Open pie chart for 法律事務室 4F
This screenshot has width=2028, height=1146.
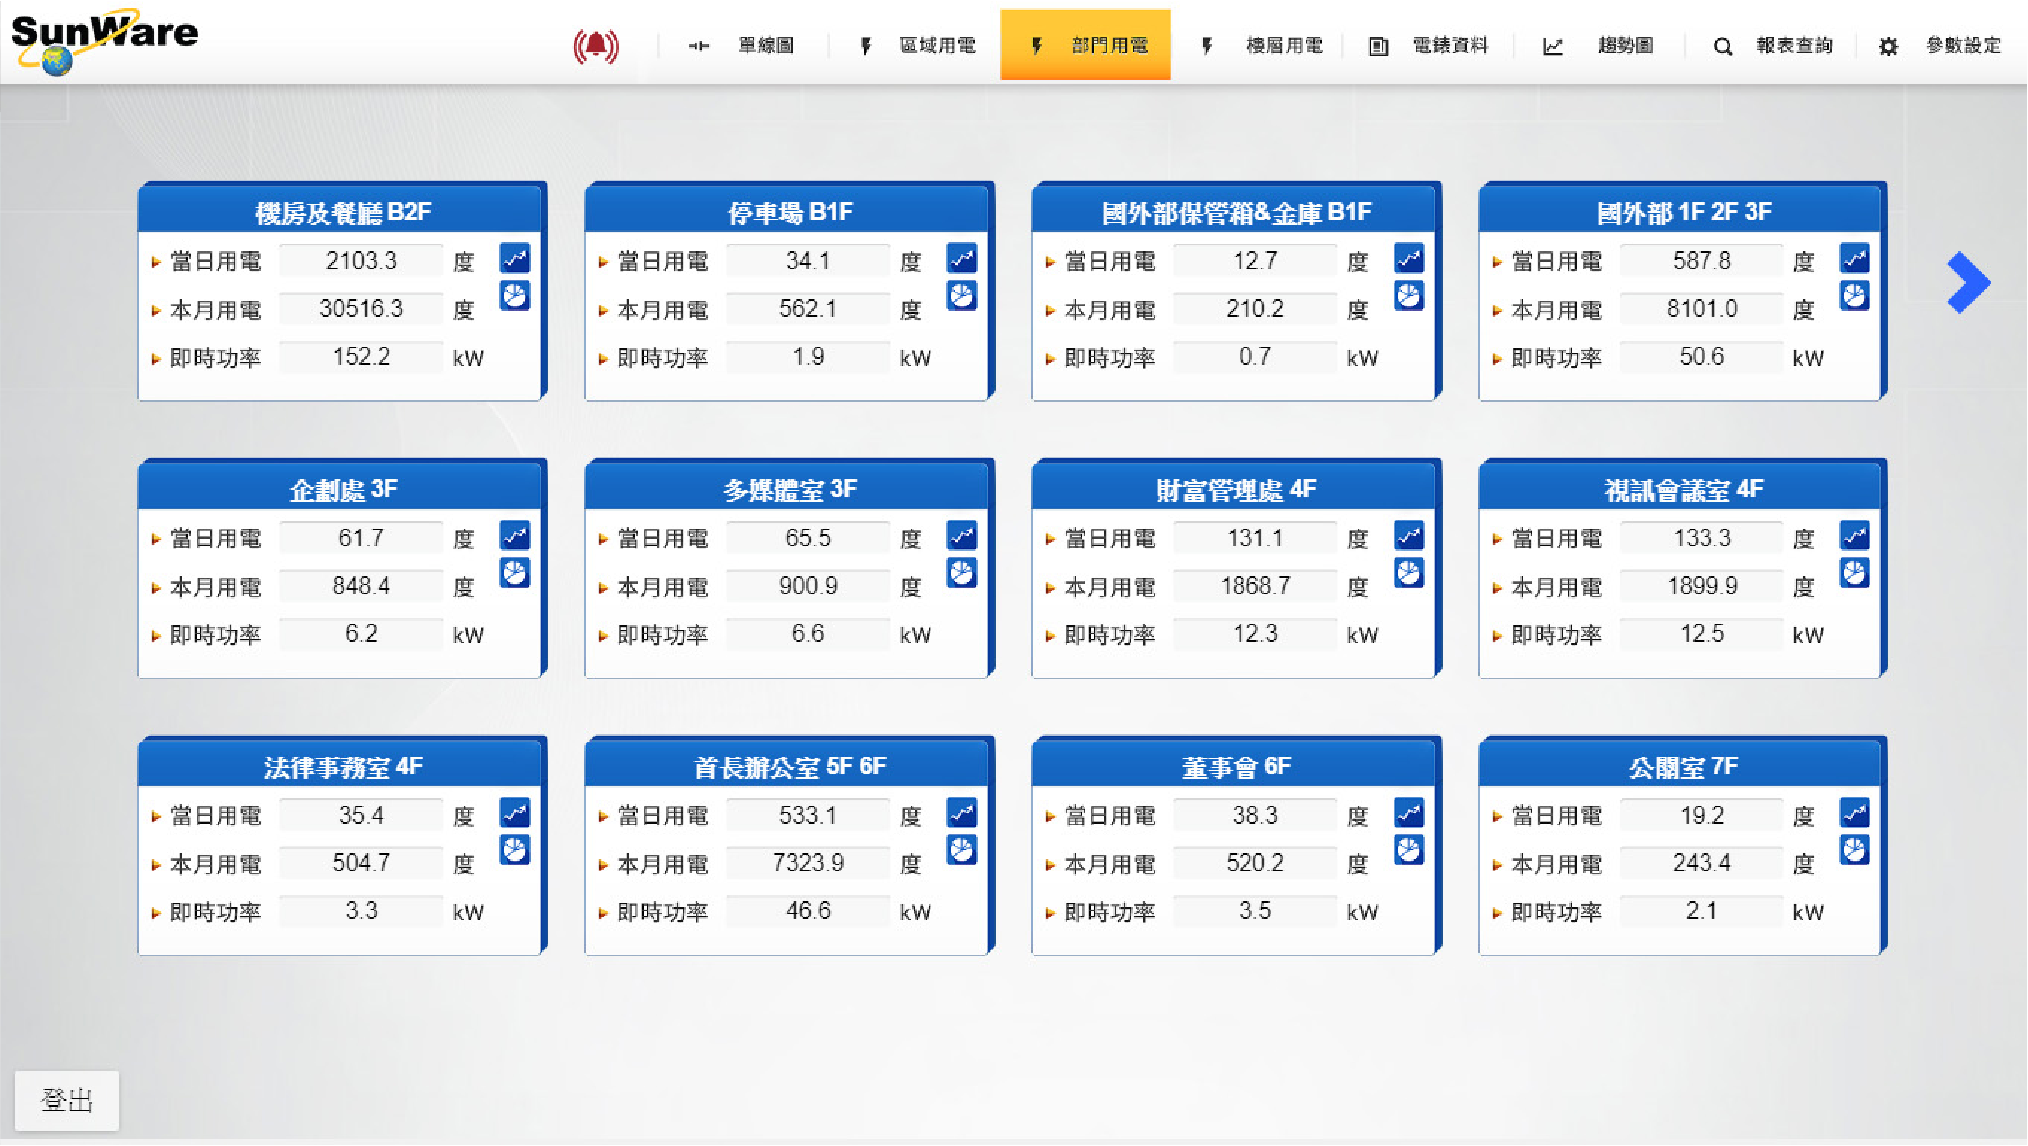point(515,850)
